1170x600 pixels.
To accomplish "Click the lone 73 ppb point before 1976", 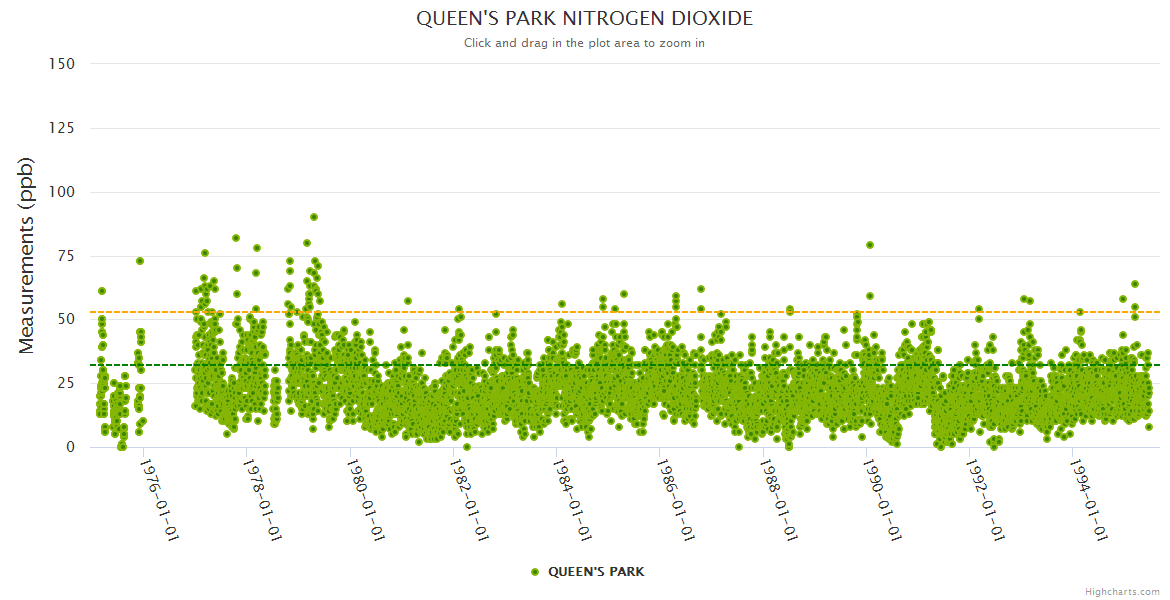I will (140, 261).
